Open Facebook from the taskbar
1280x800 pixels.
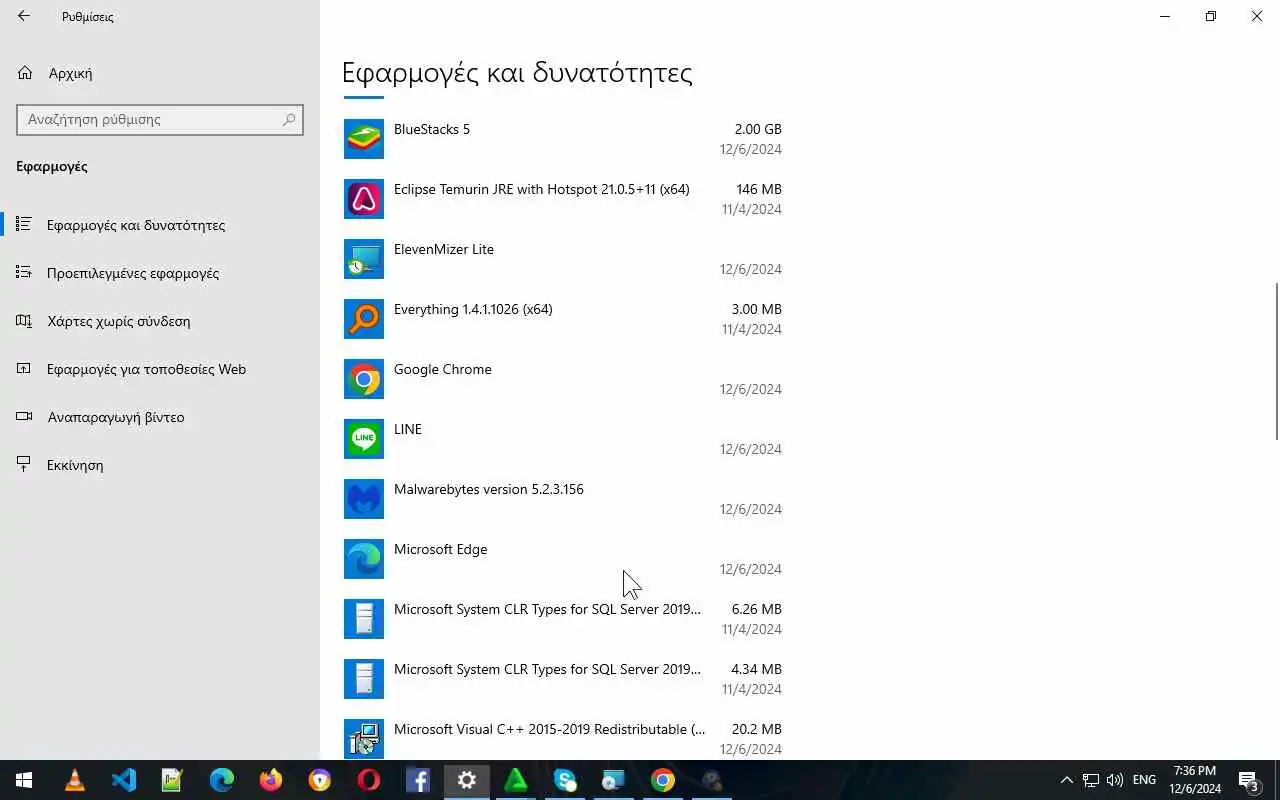point(418,780)
